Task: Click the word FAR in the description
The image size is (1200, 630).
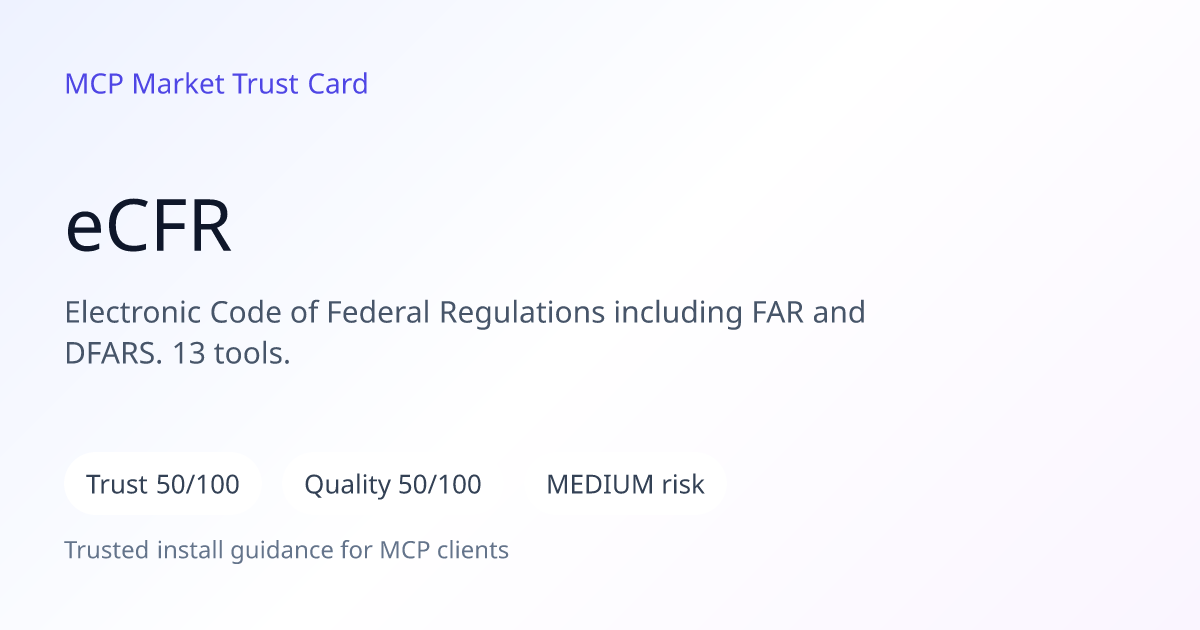Action: [777, 313]
